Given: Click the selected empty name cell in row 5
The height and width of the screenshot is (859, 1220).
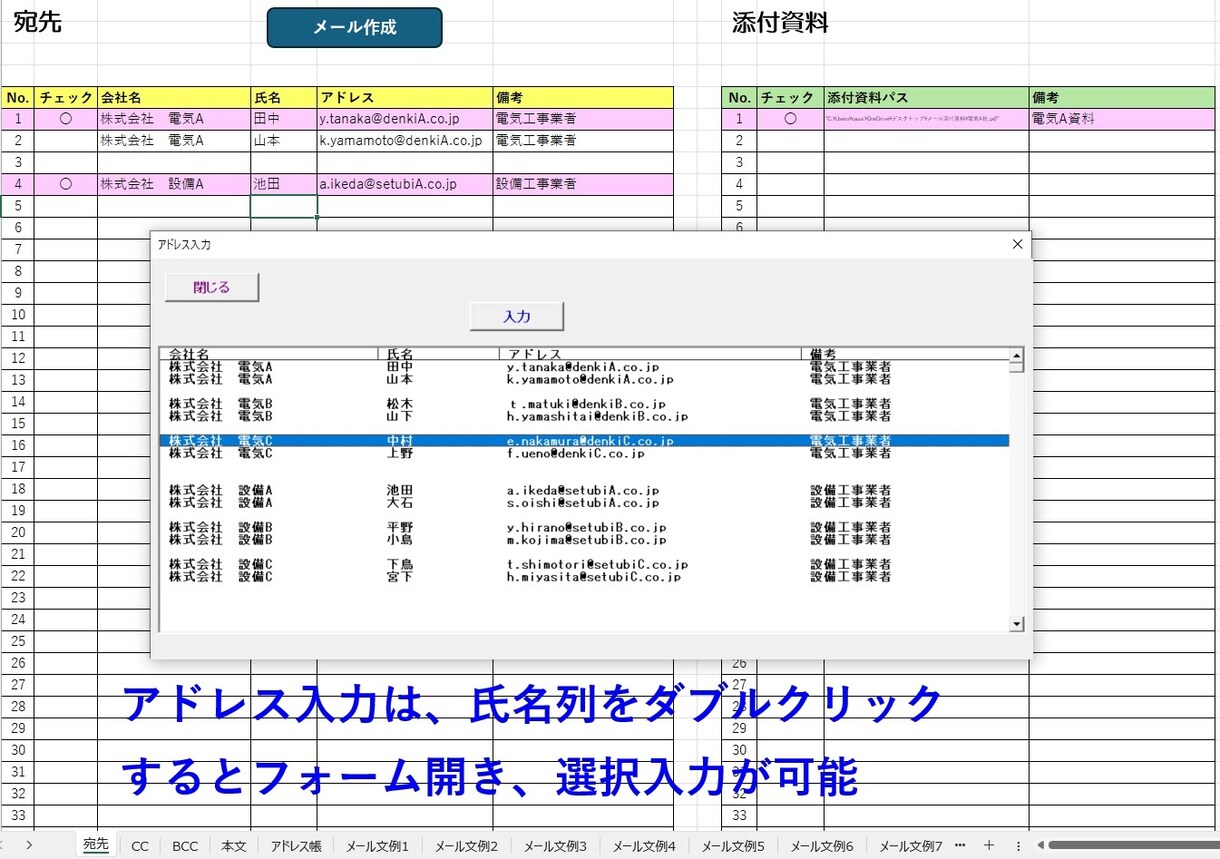Looking at the screenshot, I should point(284,206).
